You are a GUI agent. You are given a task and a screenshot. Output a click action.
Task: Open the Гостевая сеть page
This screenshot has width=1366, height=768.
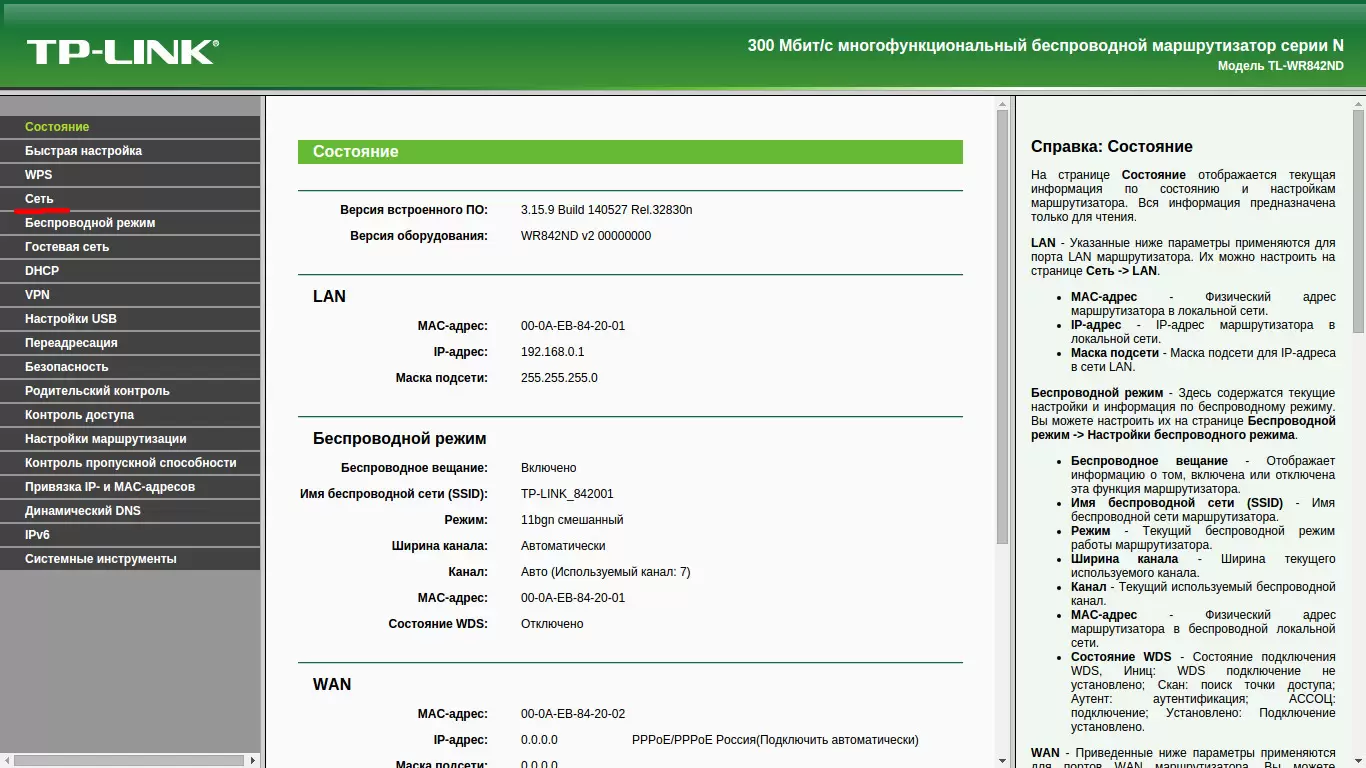(67, 247)
